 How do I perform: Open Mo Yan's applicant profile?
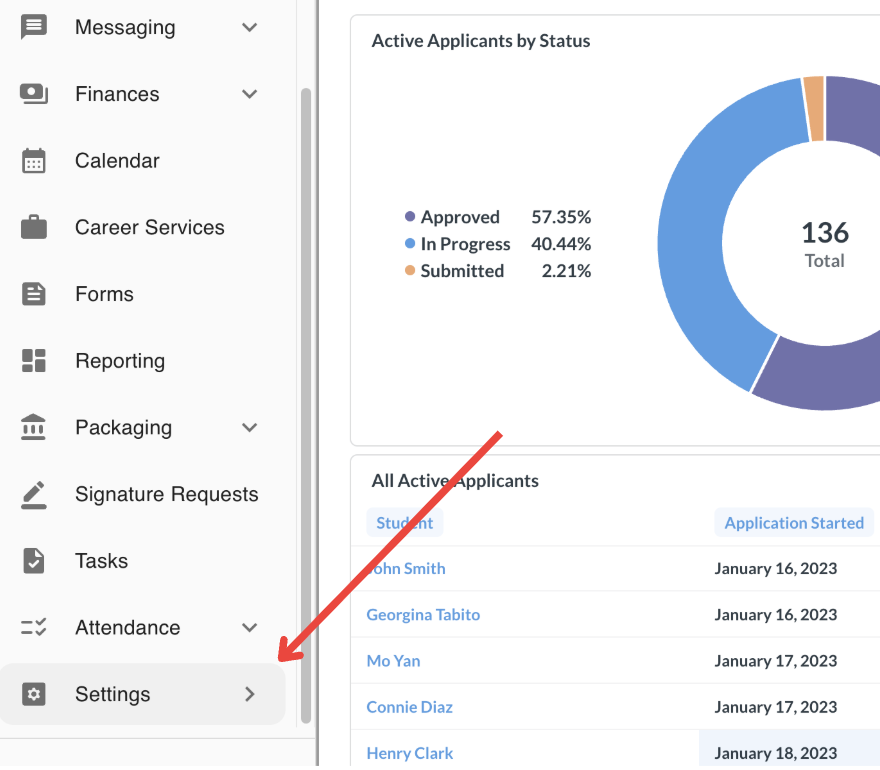point(393,661)
